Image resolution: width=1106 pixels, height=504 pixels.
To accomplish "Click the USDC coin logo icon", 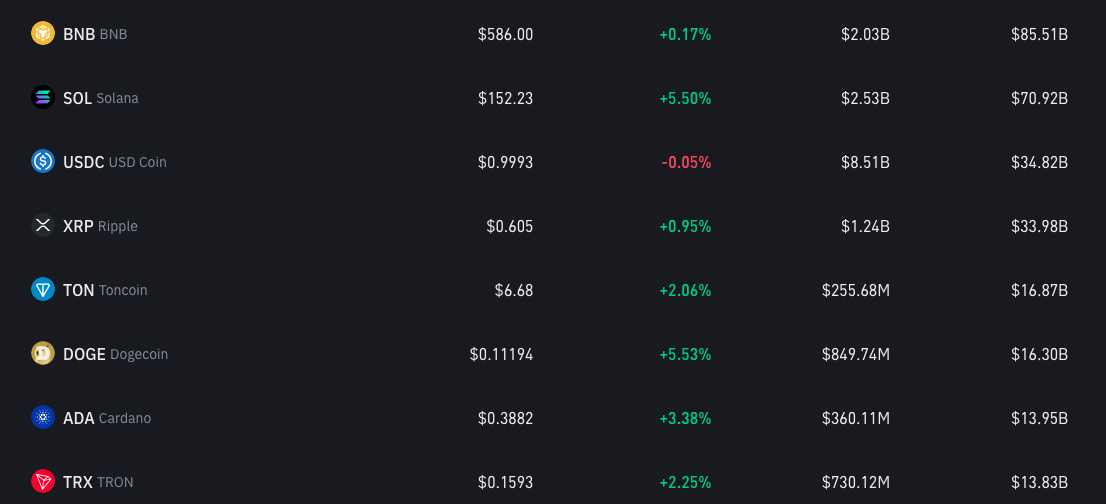I will (x=43, y=161).
